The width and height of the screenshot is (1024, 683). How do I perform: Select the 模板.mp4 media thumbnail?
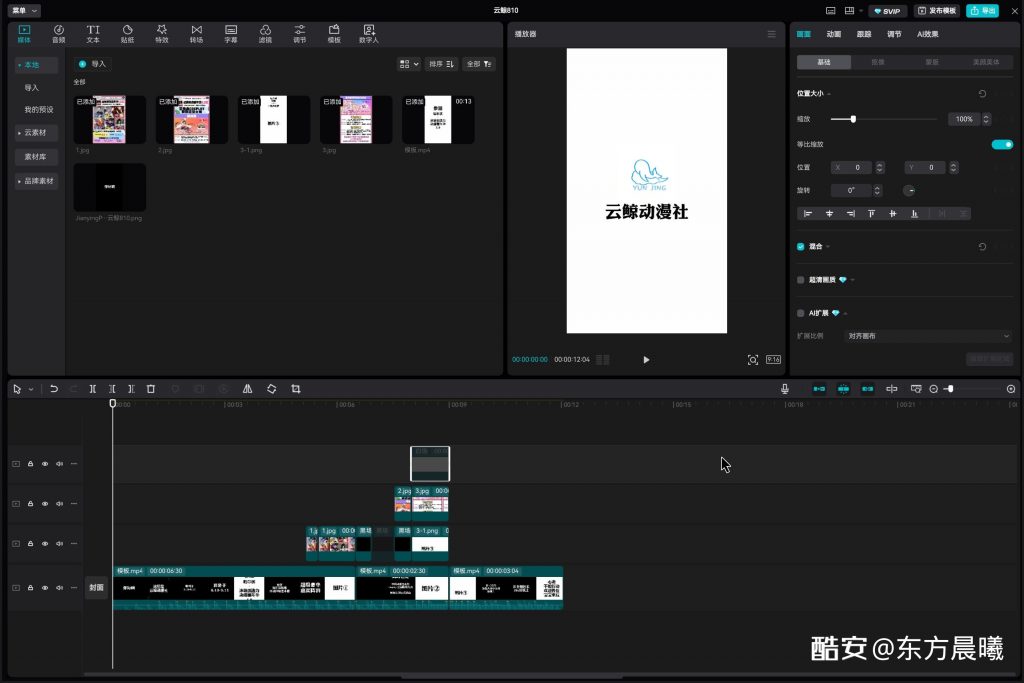pos(438,119)
